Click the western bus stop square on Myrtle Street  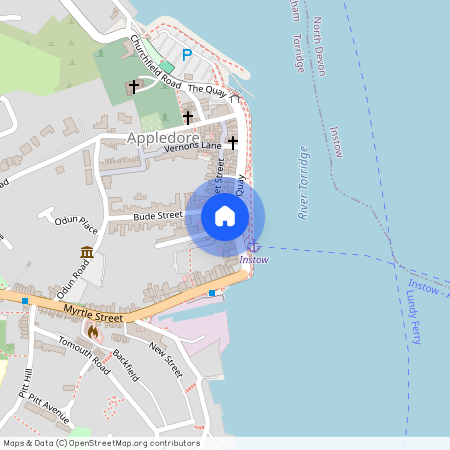(25, 301)
